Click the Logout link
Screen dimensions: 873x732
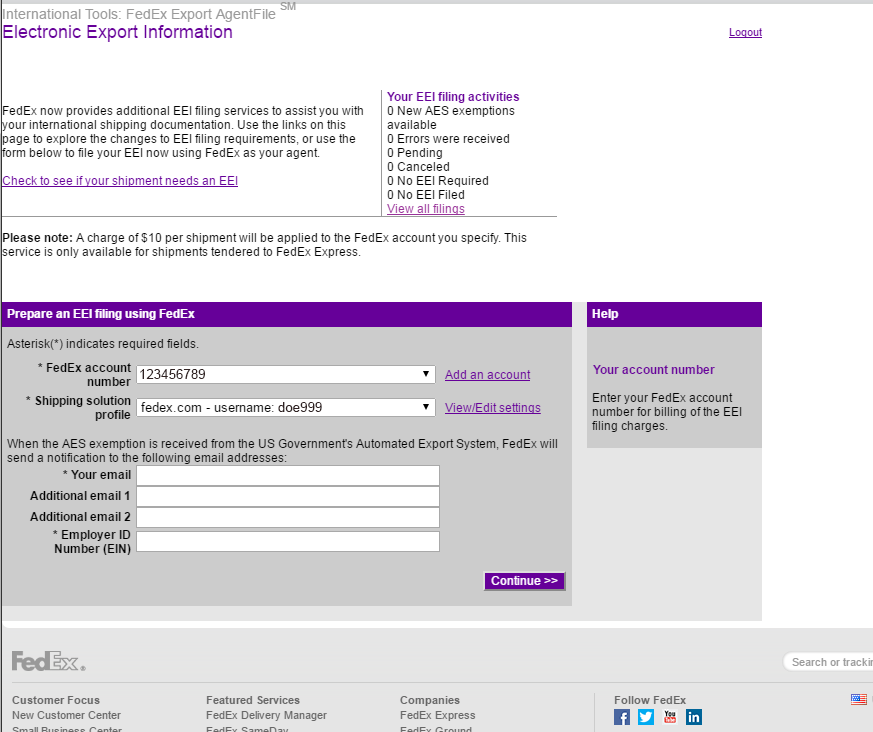pos(746,32)
